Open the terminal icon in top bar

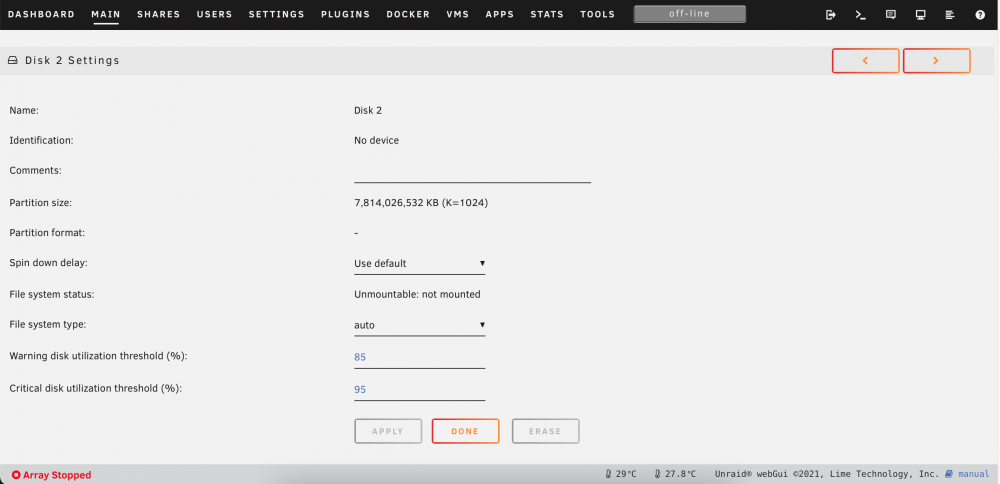pos(860,15)
